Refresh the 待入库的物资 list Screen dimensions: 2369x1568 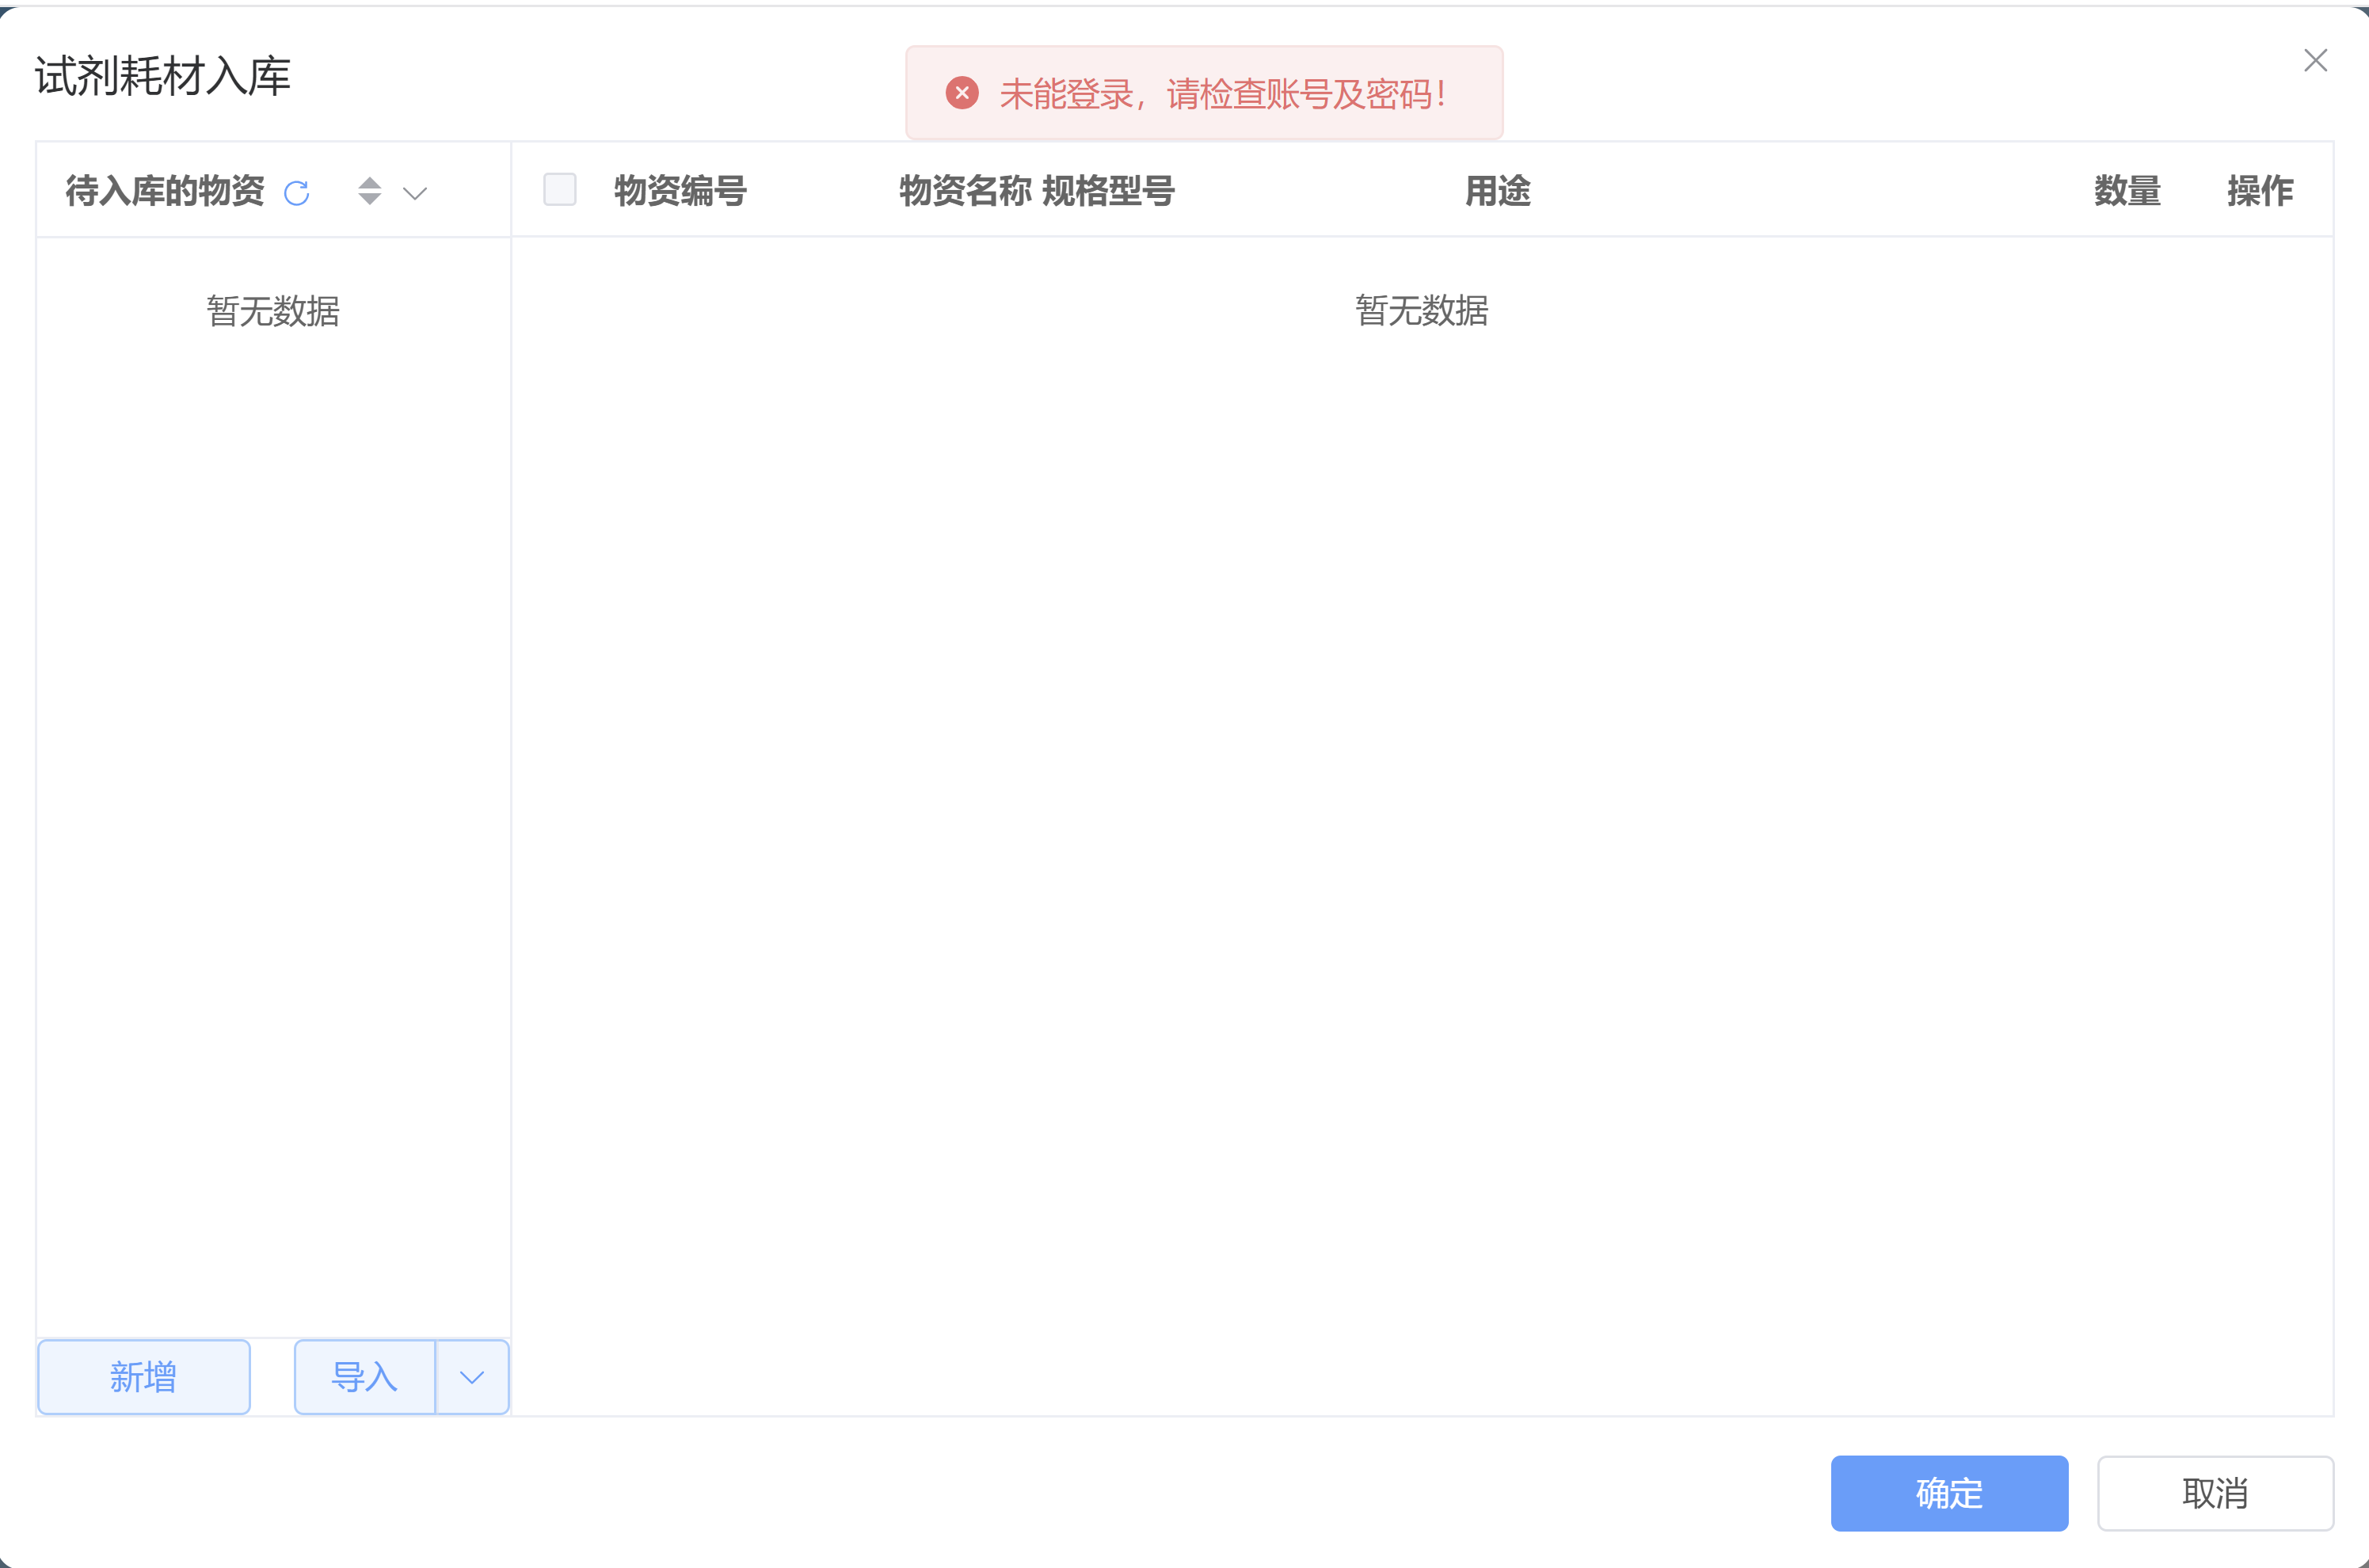(x=296, y=192)
